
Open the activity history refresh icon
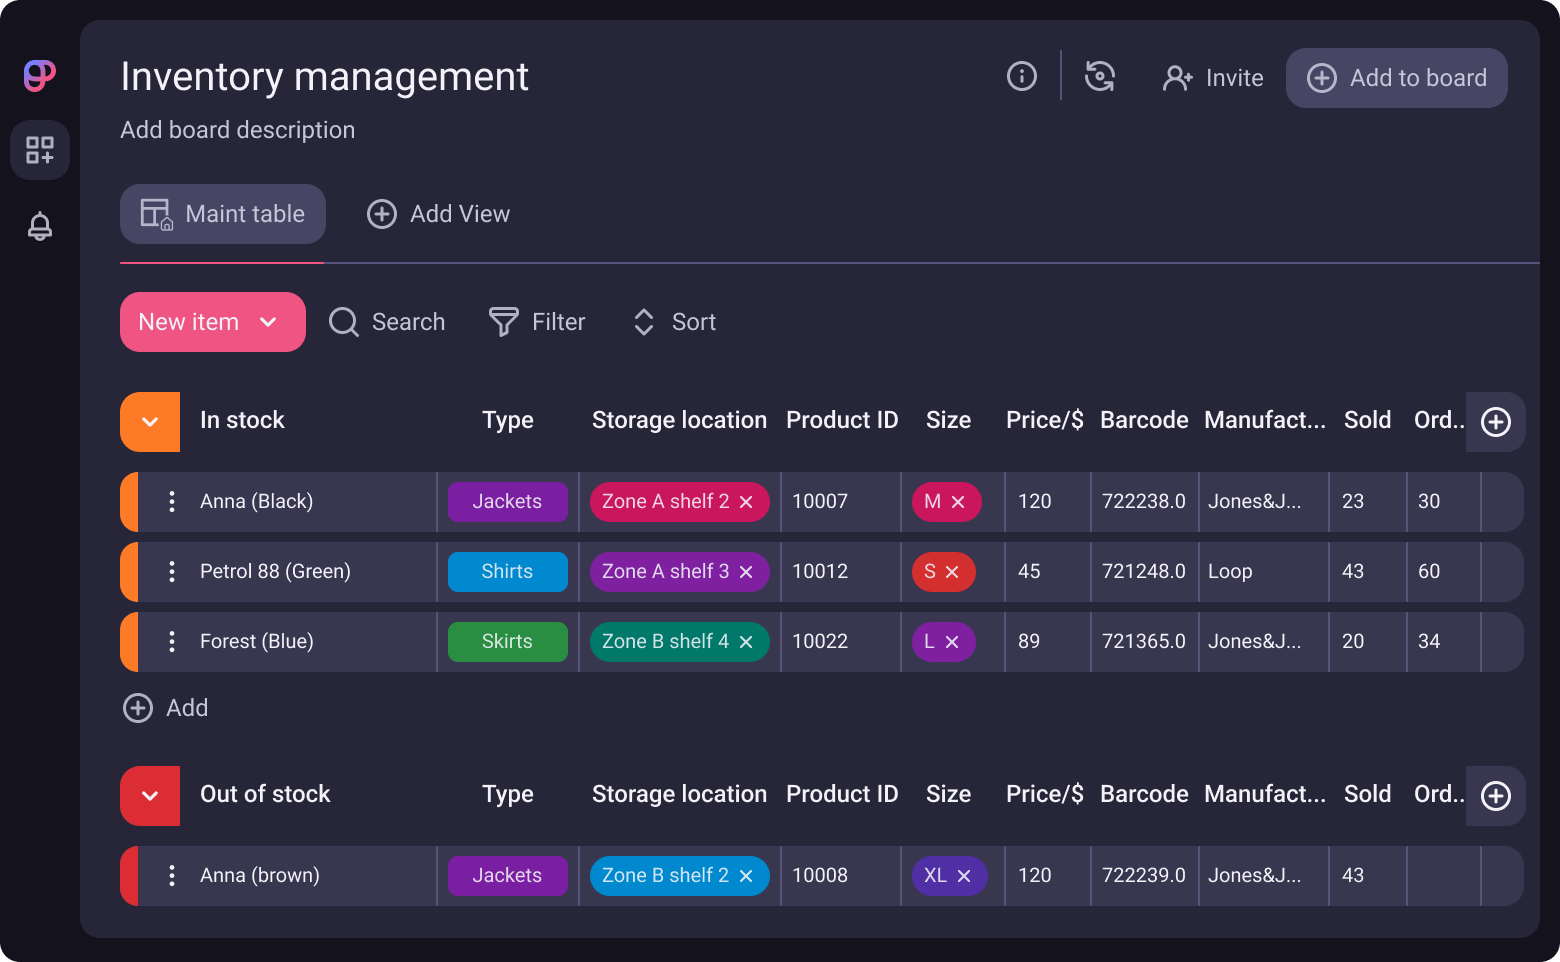tap(1099, 76)
